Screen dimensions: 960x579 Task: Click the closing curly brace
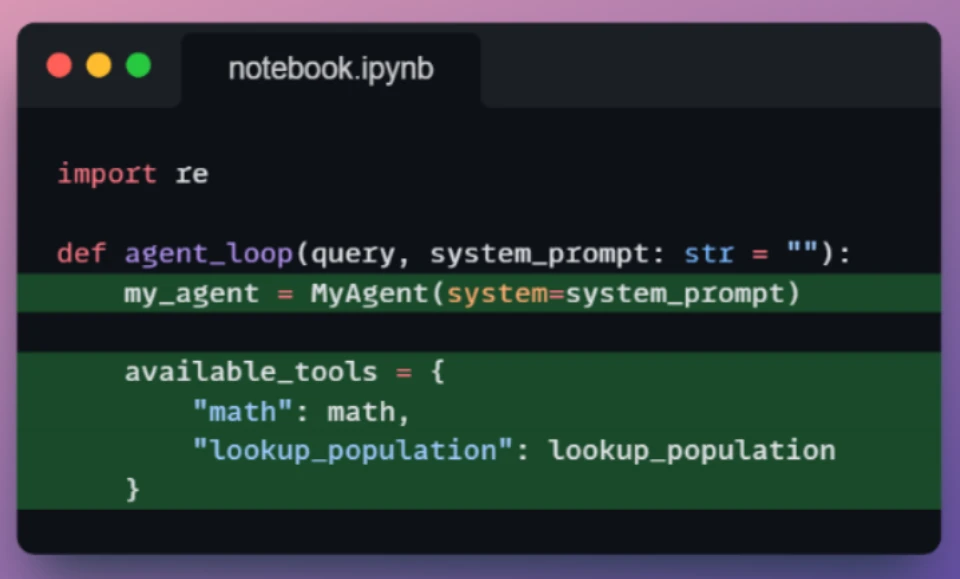133,490
